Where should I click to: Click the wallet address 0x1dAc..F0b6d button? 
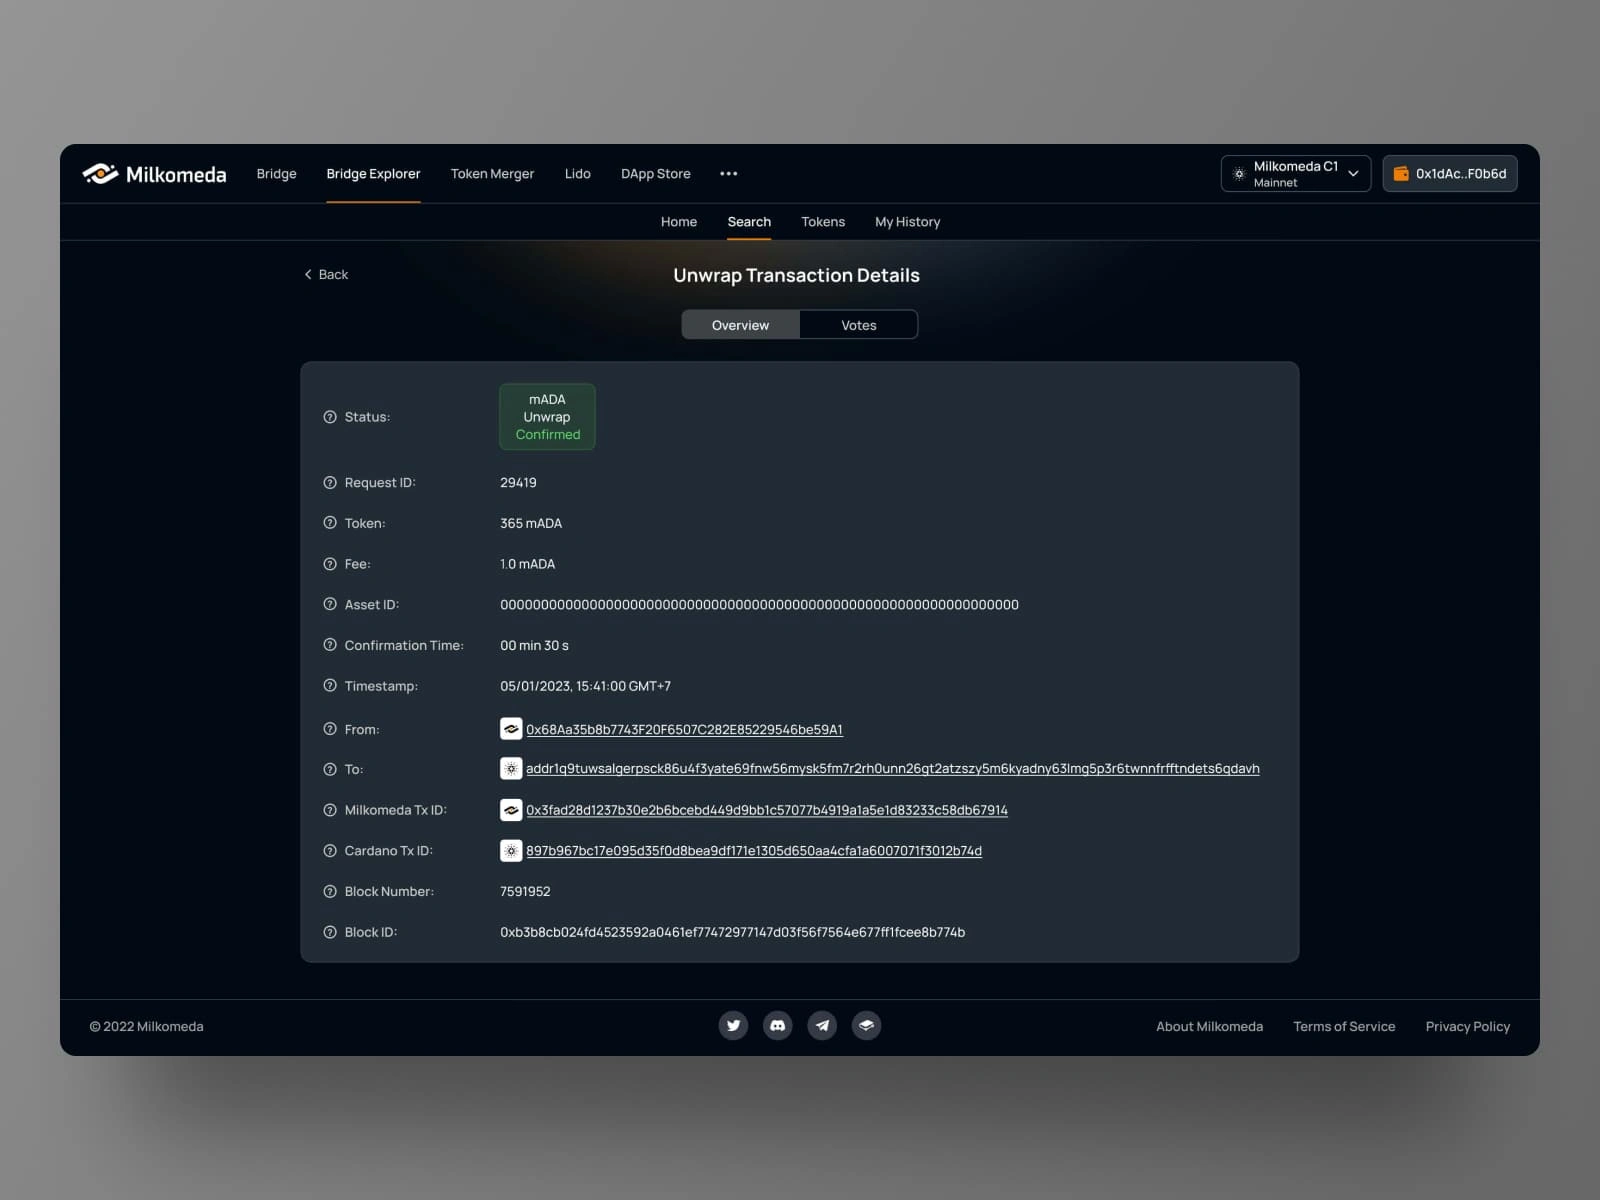1450,174
